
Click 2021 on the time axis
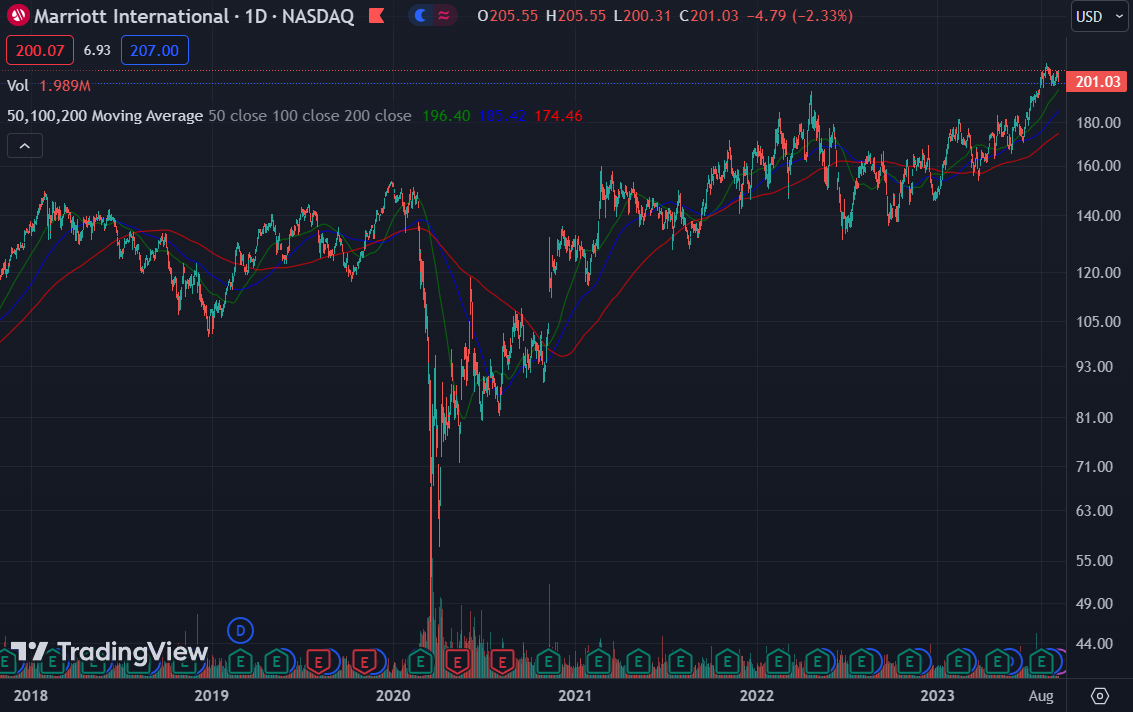[x=575, y=695]
